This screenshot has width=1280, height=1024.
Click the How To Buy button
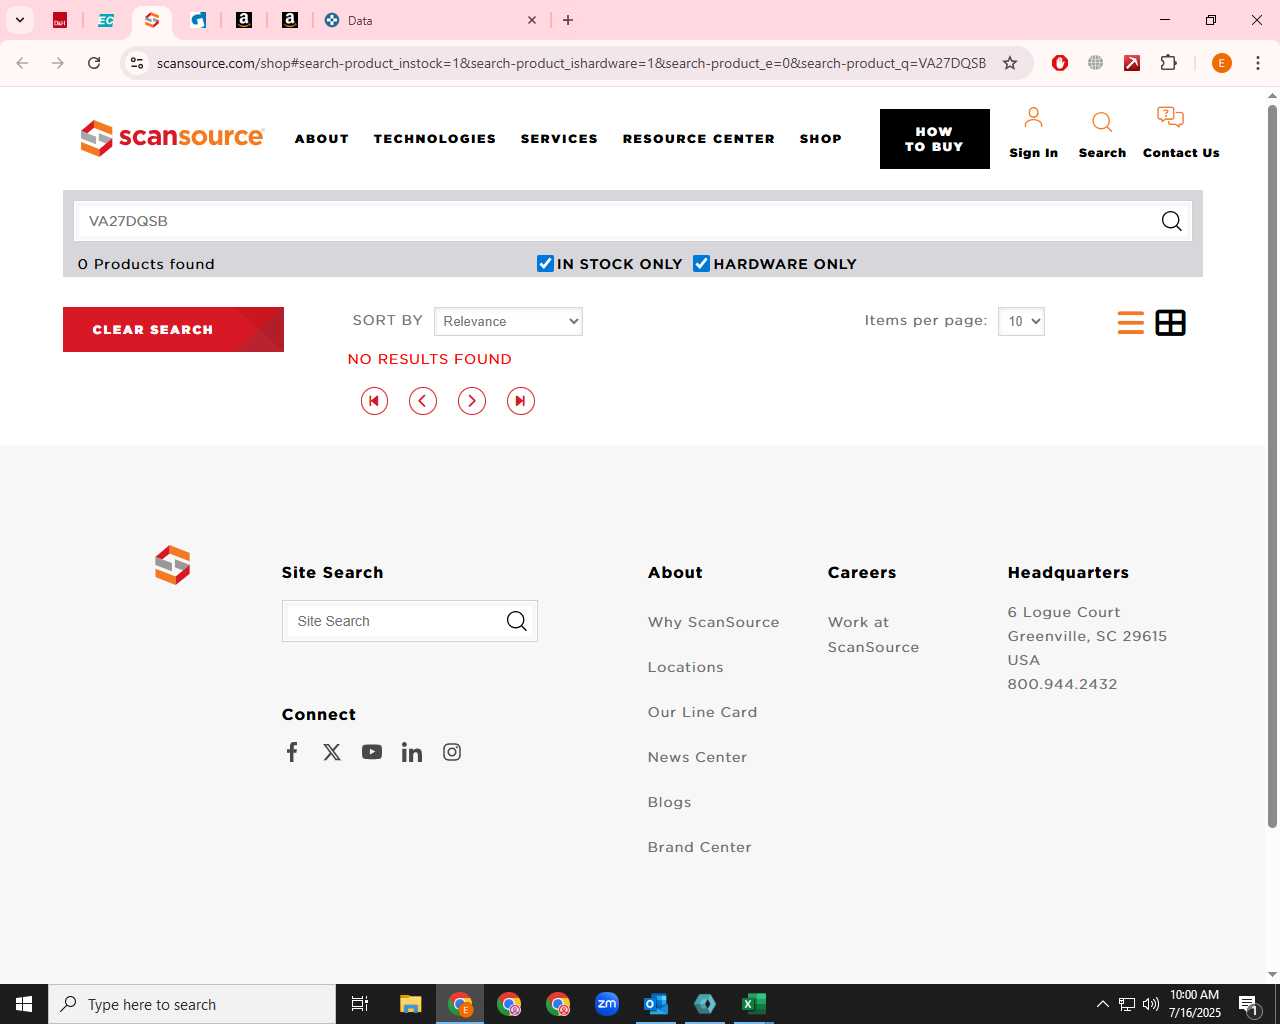[935, 139]
